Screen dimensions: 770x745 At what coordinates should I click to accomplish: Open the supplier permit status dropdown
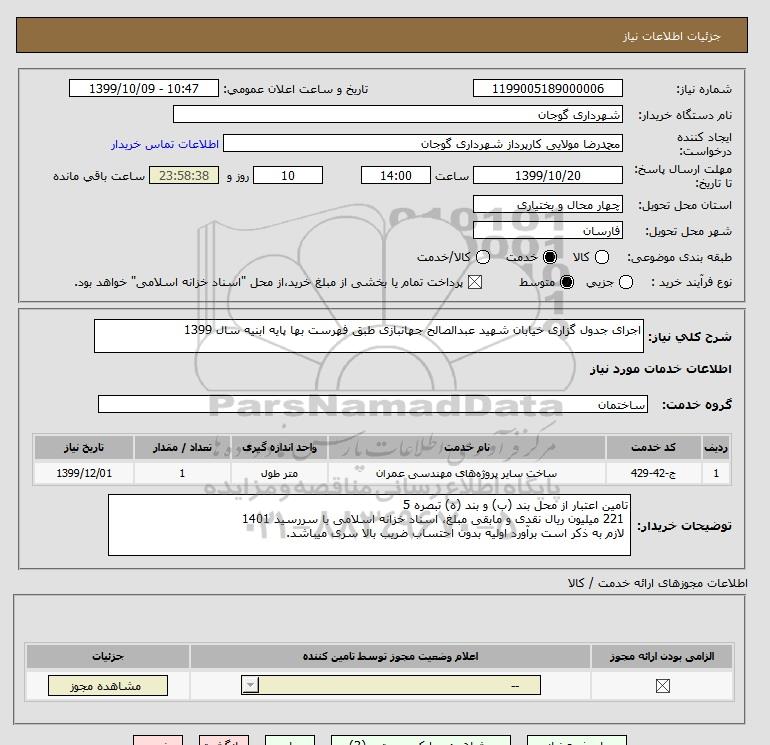tap(391, 685)
